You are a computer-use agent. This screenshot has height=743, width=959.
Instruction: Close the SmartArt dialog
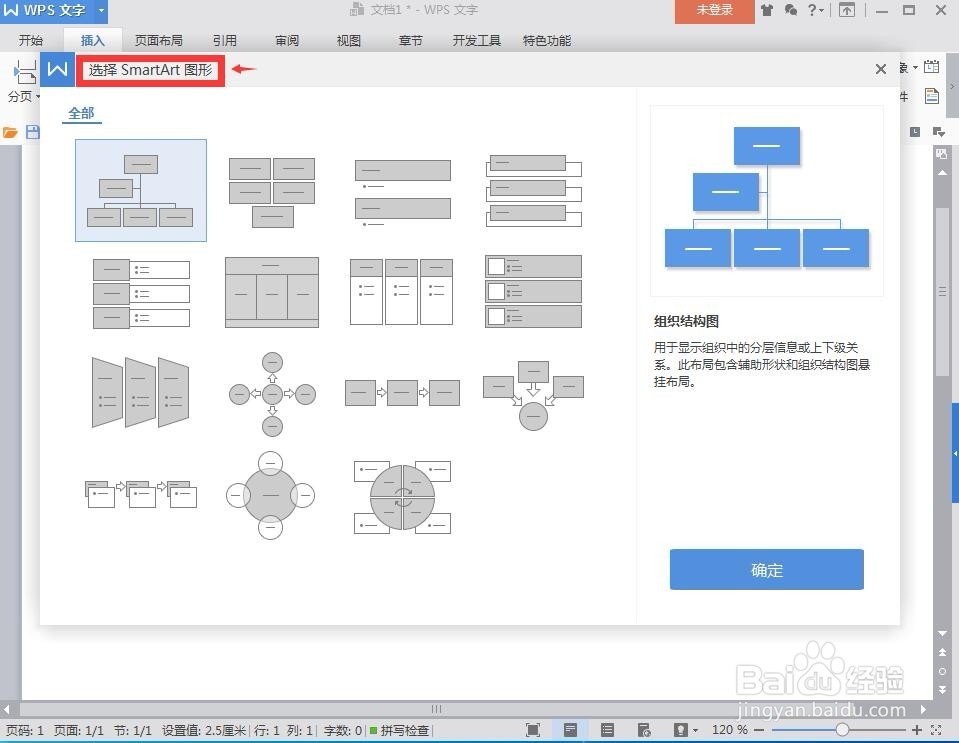(x=881, y=69)
